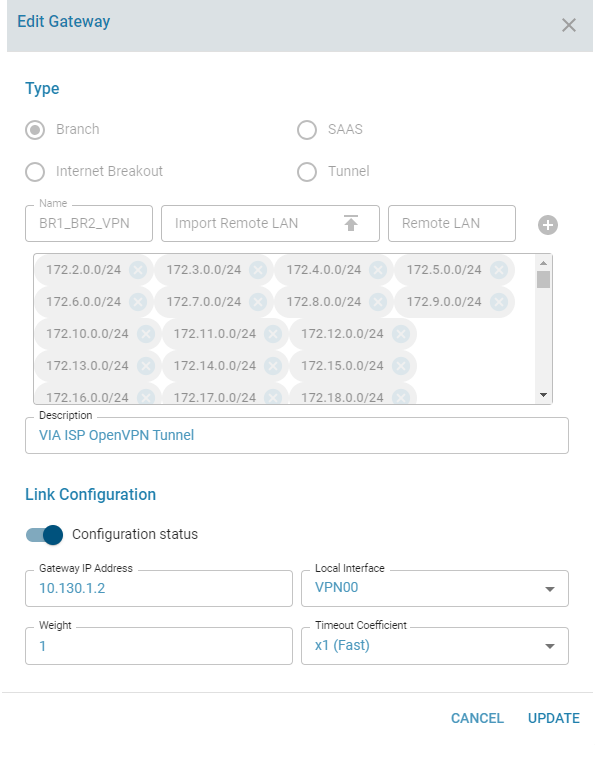Click the CANCEL button

click(x=477, y=718)
